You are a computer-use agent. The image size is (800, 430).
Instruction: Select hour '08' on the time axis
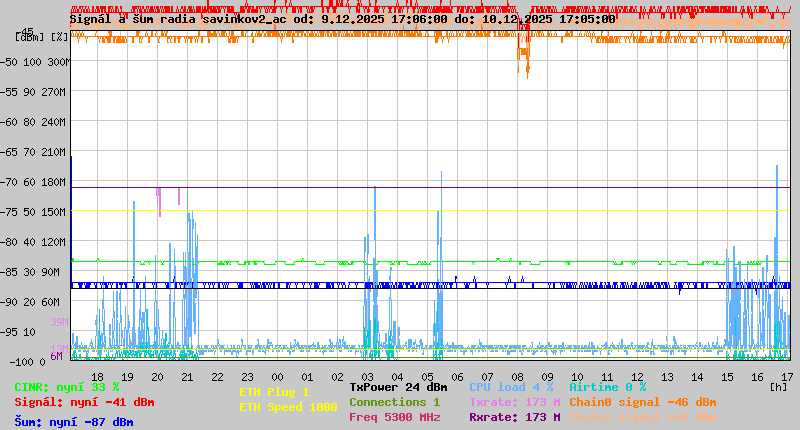click(517, 377)
